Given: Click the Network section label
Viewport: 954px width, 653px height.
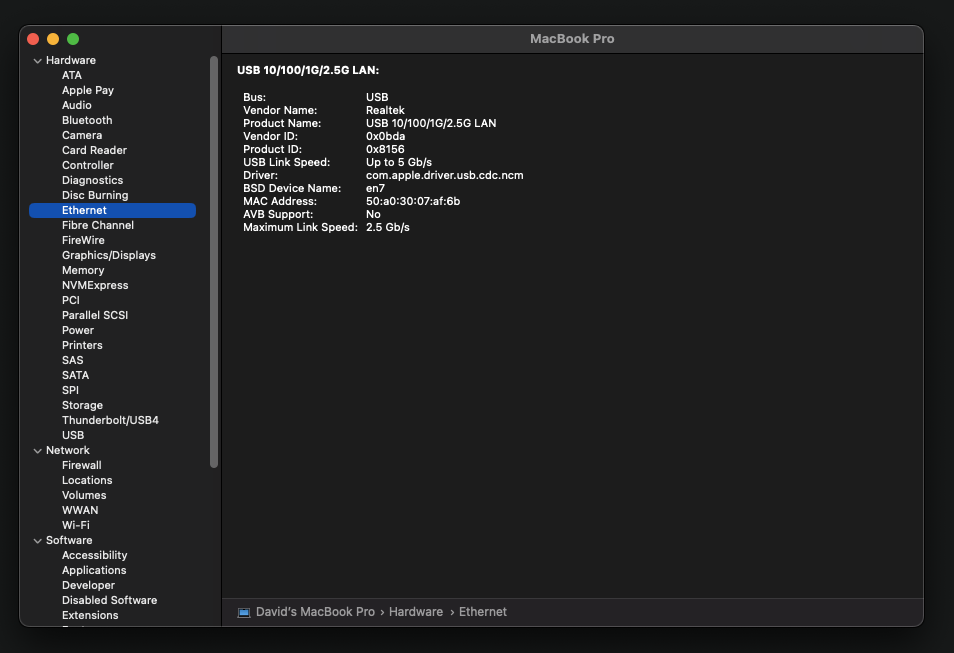Looking at the screenshot, I should pyautogui.click(x=68, y=450).
